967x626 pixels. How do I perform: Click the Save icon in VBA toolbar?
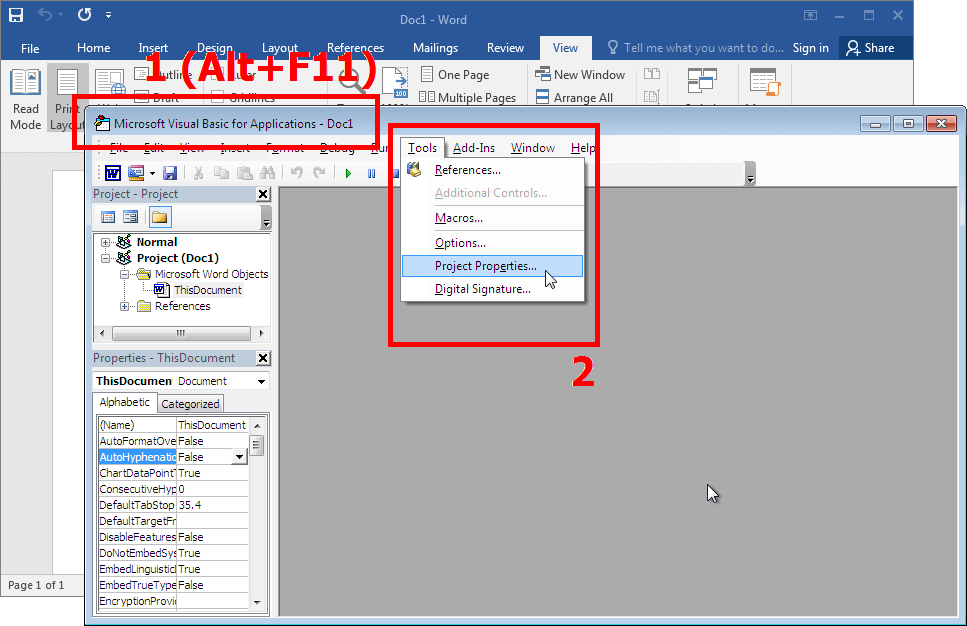pyautogui.click(x=170, y=173)
